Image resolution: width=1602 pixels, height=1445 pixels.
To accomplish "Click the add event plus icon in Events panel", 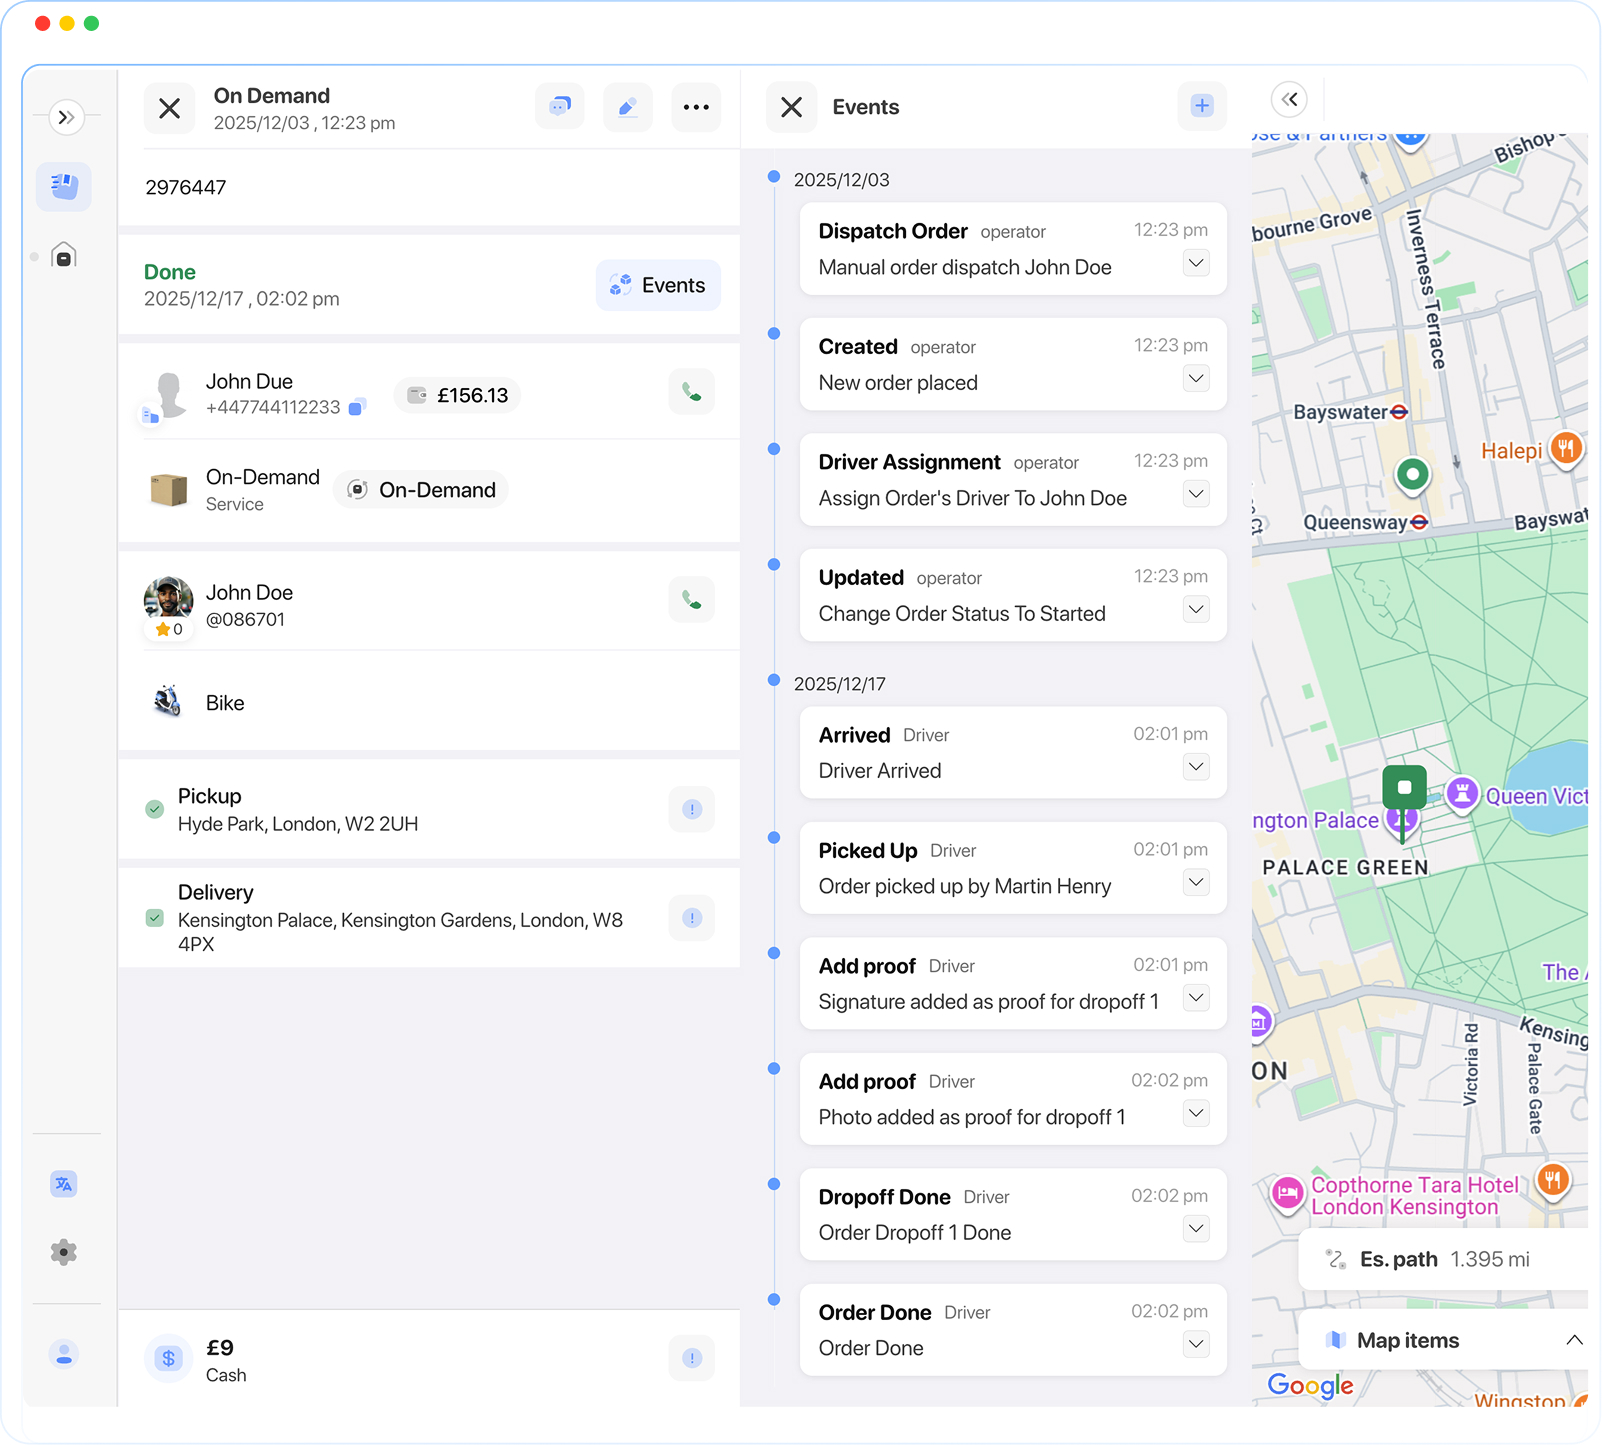I will click(x=1201, y=105).
